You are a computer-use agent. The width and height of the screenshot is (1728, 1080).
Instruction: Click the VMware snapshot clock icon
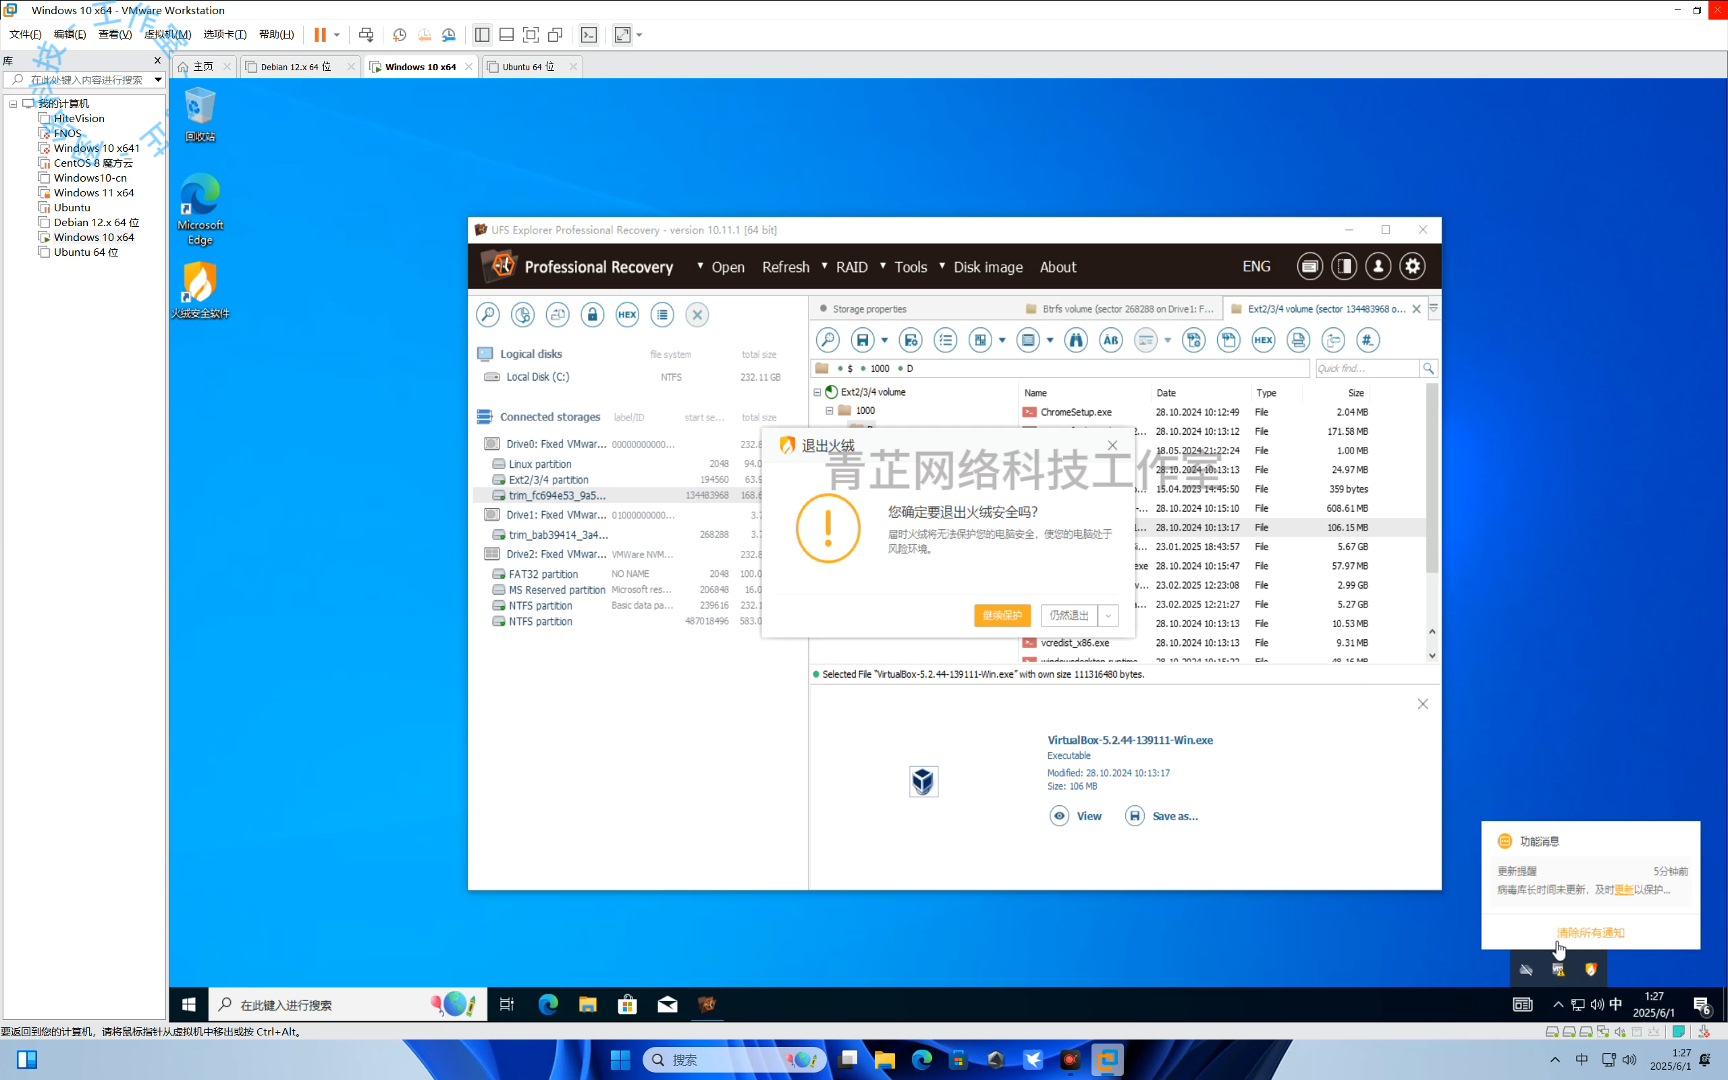tap(399, 35)
